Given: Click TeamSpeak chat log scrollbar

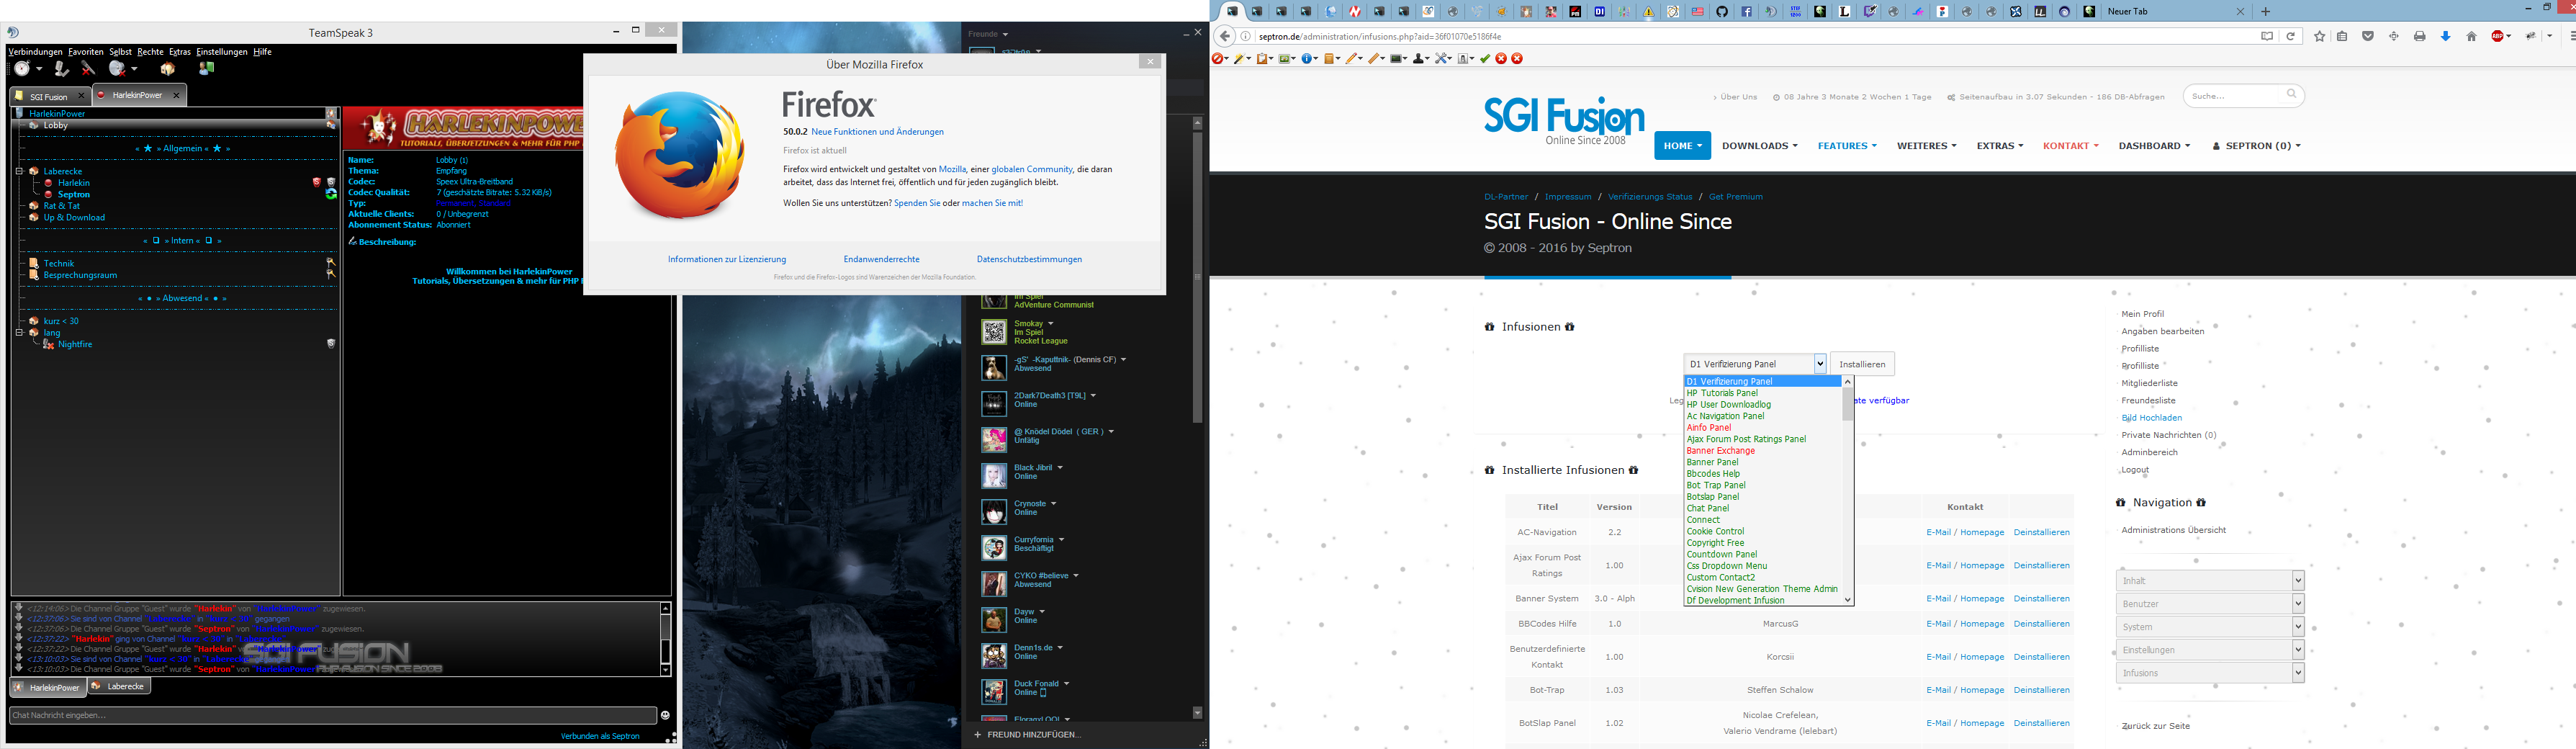Looking at the screenshot, I should [665, 639].
